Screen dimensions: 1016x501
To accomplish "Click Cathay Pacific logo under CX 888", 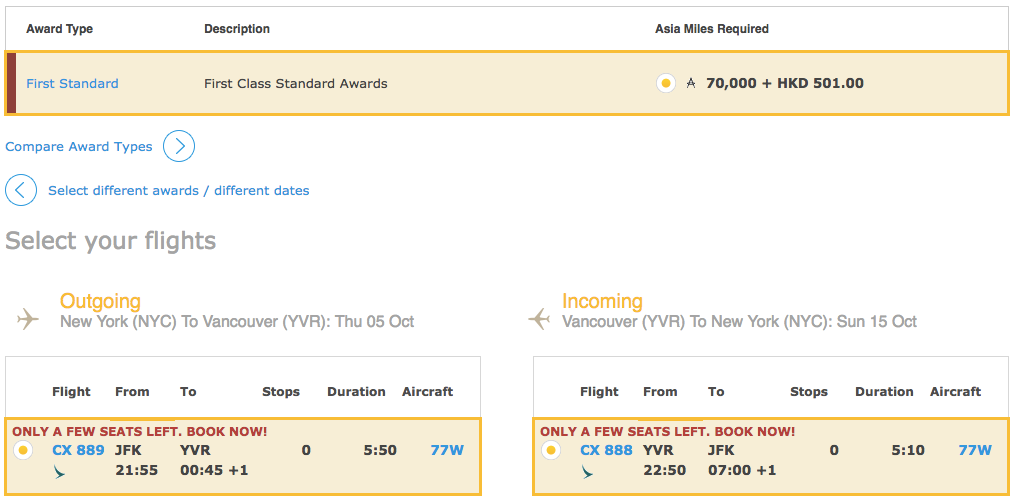I will (588, 471).
